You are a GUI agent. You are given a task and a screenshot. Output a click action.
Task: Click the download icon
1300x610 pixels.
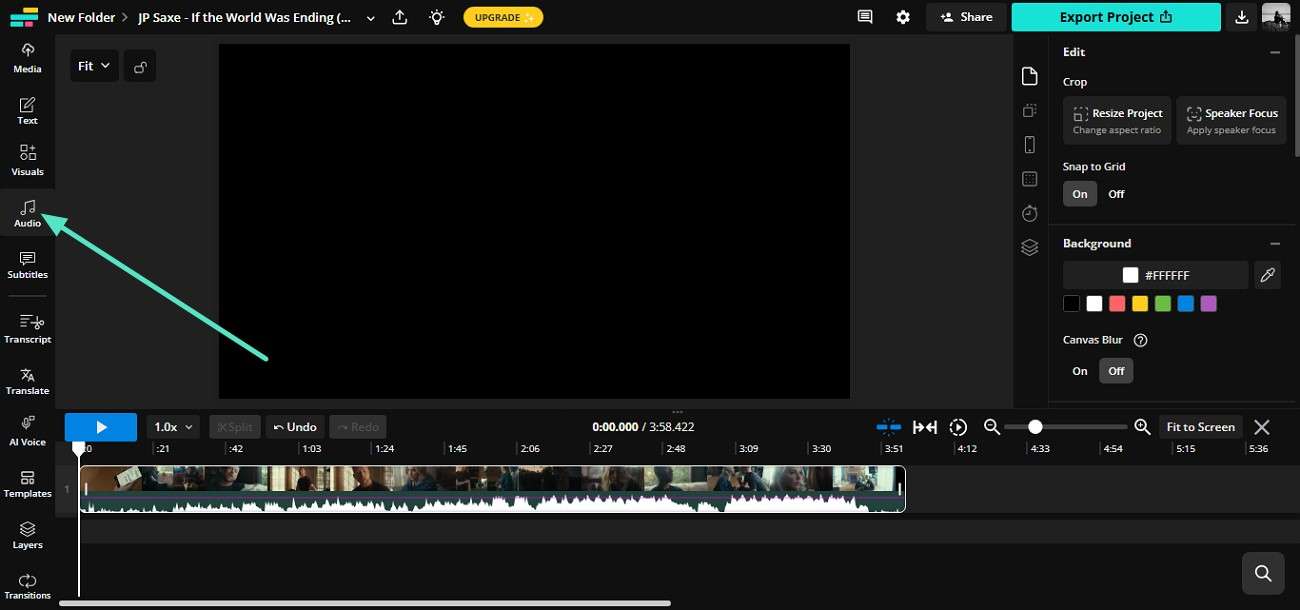tap(1241, 17)
